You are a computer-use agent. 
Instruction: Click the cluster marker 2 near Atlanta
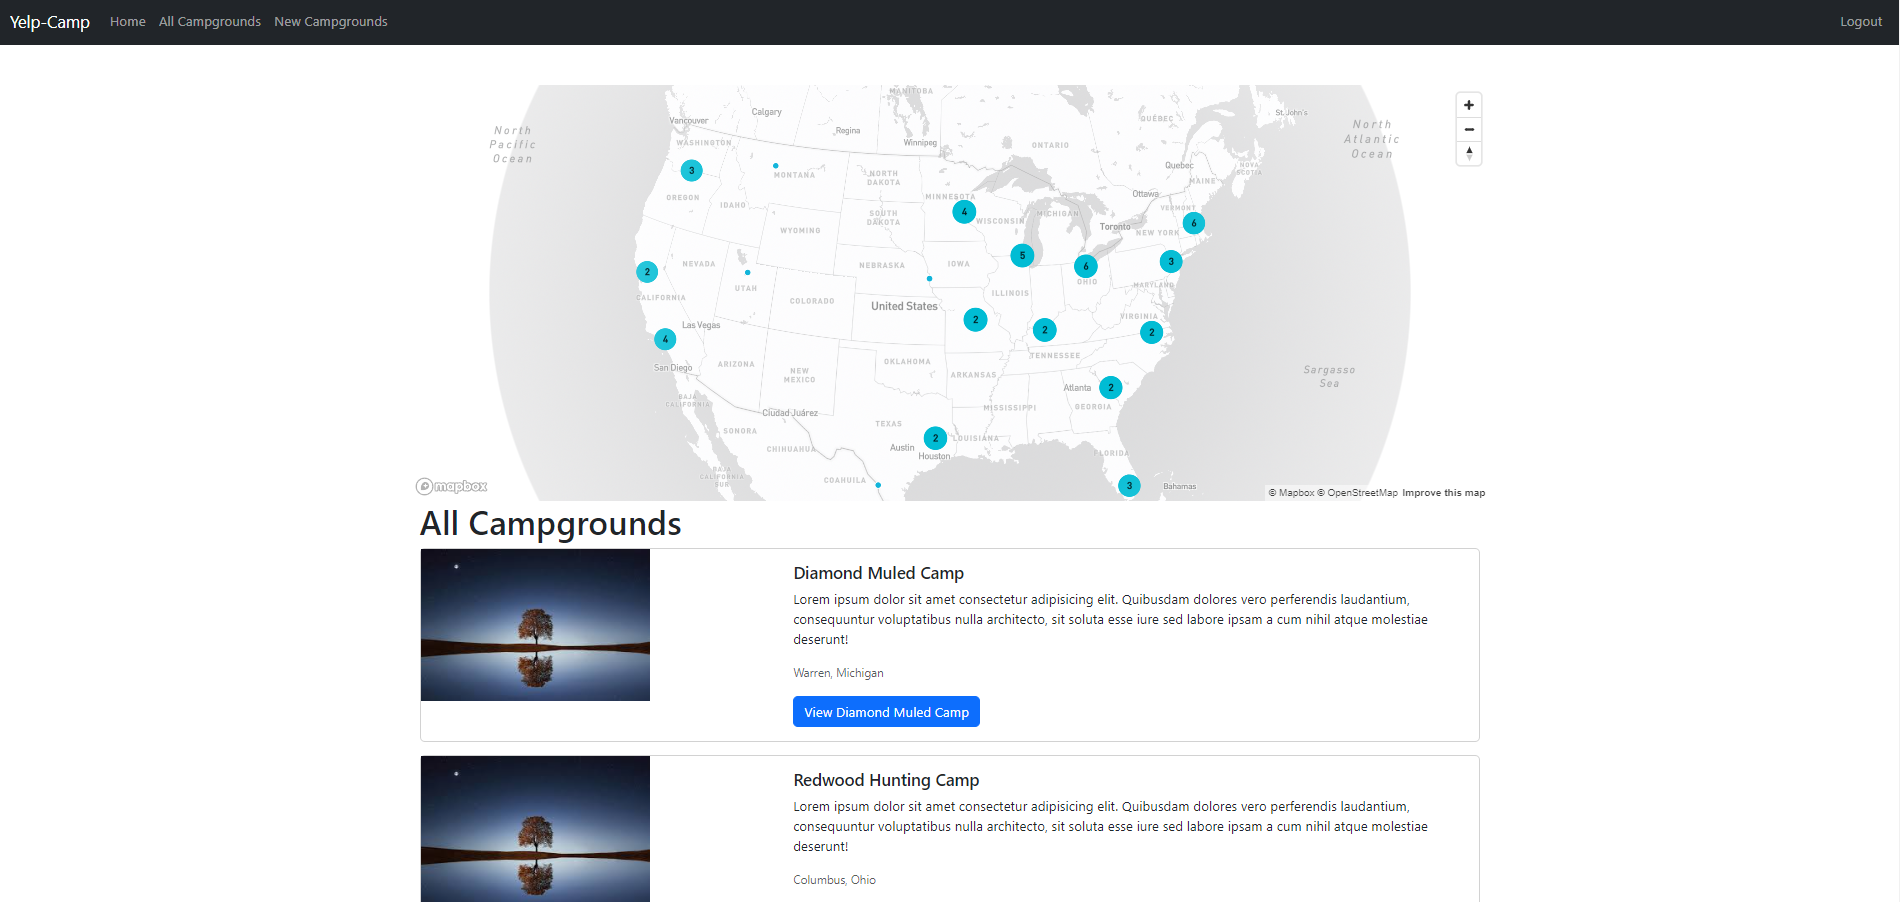tap(1111, 387)
